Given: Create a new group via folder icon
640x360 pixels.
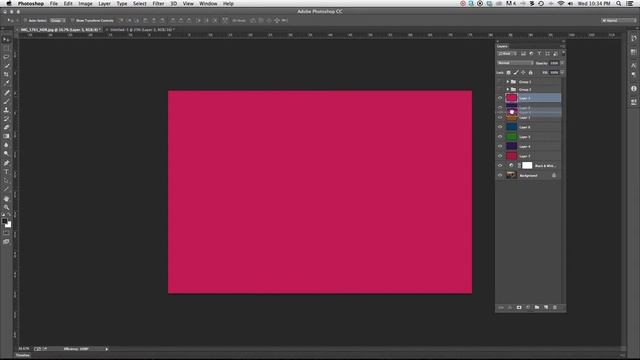Looking at the screenshot, I should pos(537,307).
